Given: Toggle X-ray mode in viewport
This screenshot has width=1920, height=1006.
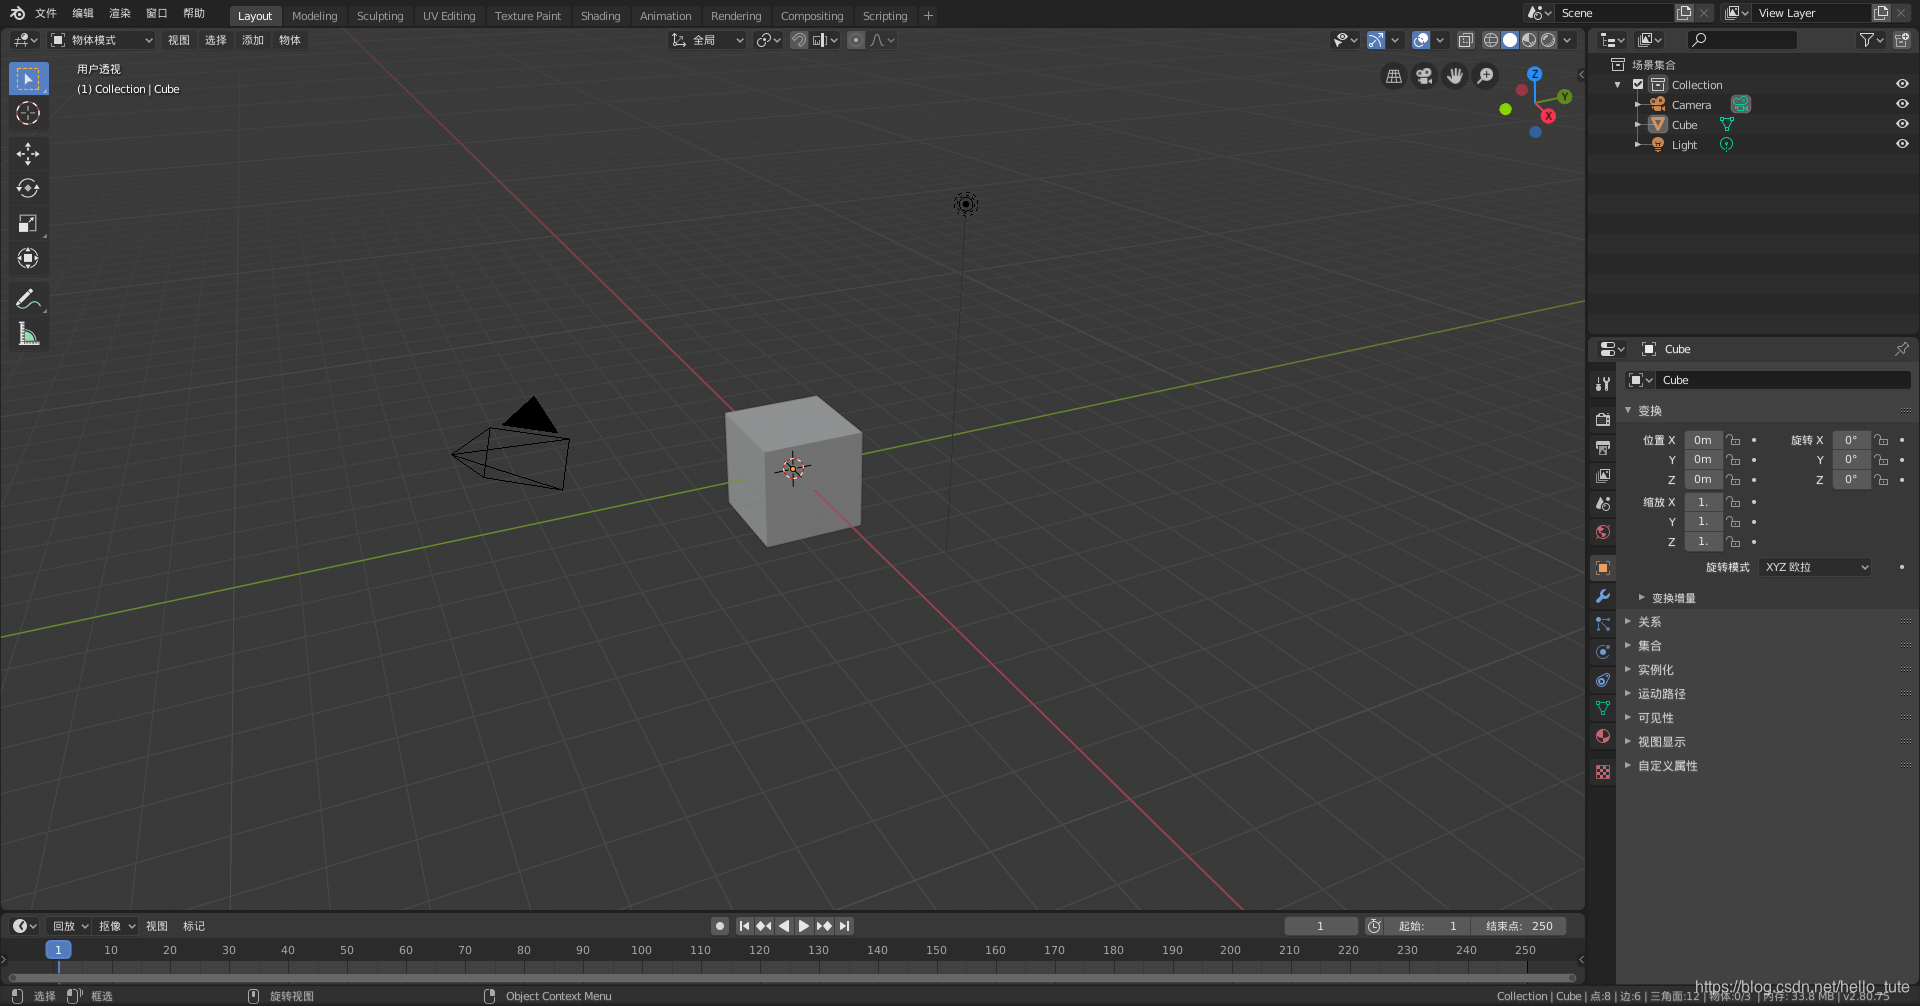Looking at the screenshot, I should 1466,40.
